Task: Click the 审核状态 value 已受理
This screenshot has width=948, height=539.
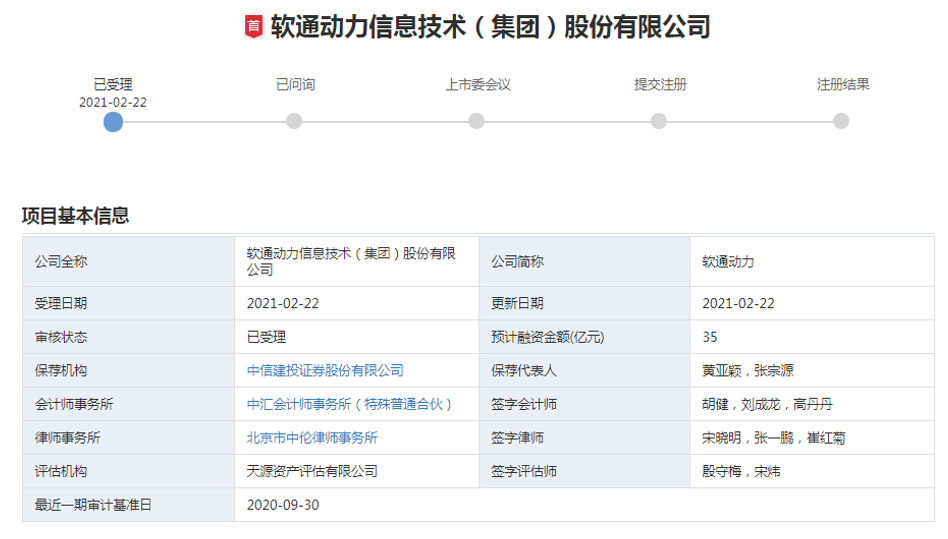Action: point(267,337)
